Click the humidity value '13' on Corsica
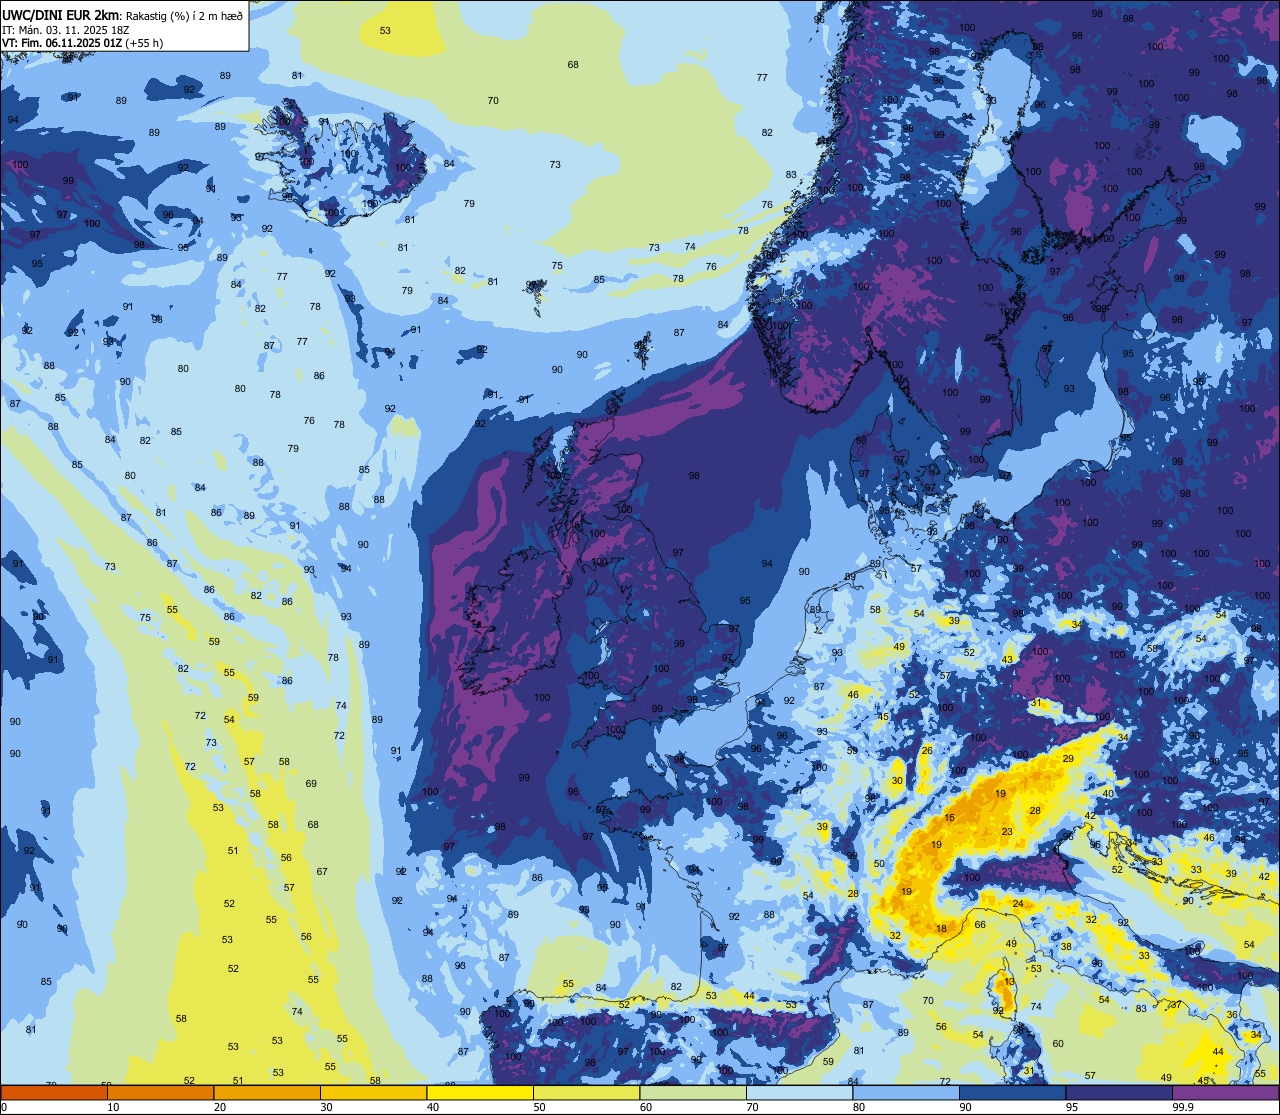The height and width of the screenshot is (1115, 1280). [1010, 982]
